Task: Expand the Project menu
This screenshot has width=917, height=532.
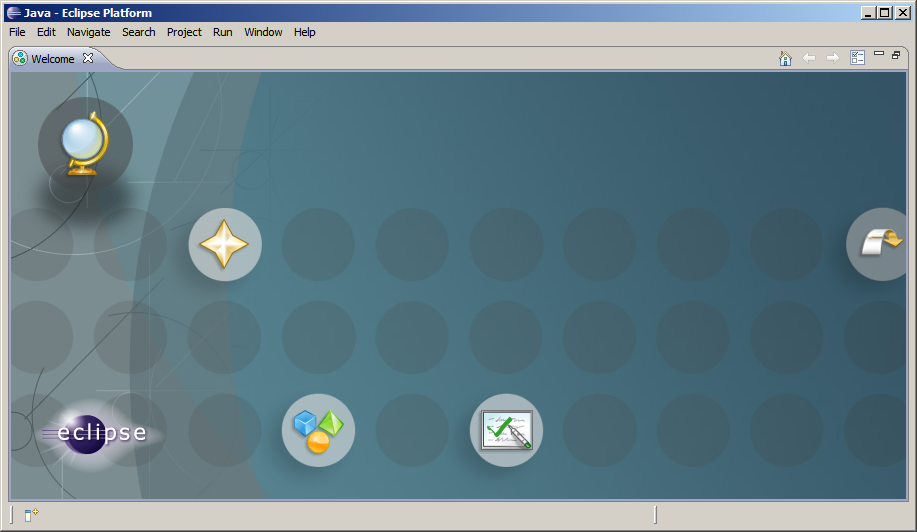Action: coord(184,32)
